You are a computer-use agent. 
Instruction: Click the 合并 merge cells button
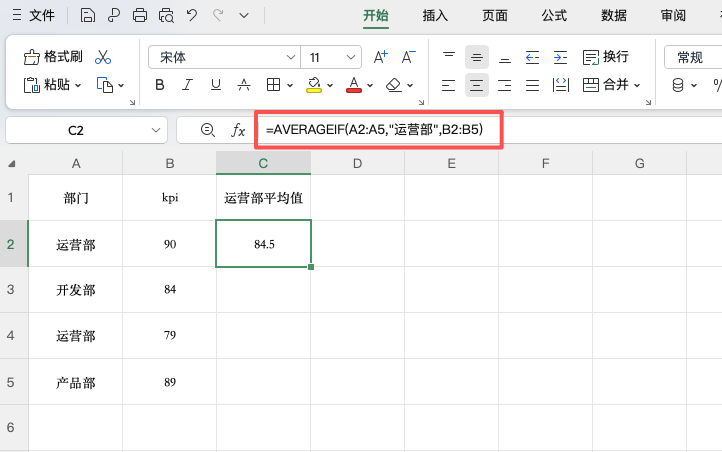(x=606, y=85)
